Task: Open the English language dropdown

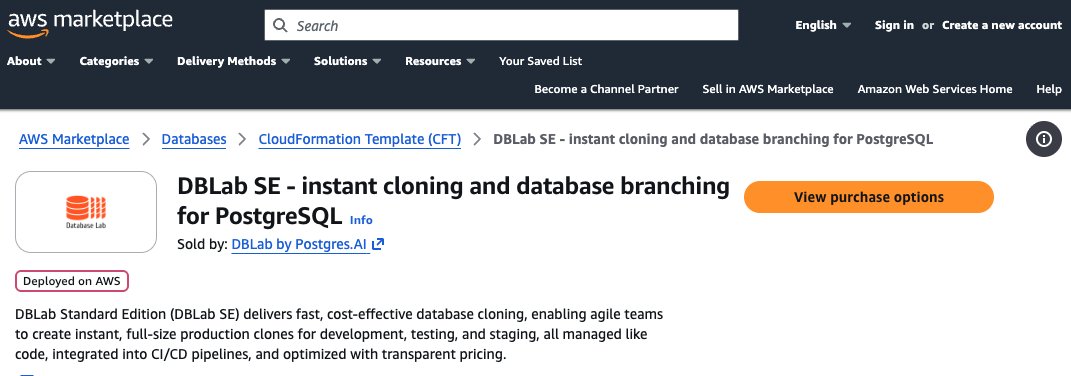Action: tap(823, 25)
